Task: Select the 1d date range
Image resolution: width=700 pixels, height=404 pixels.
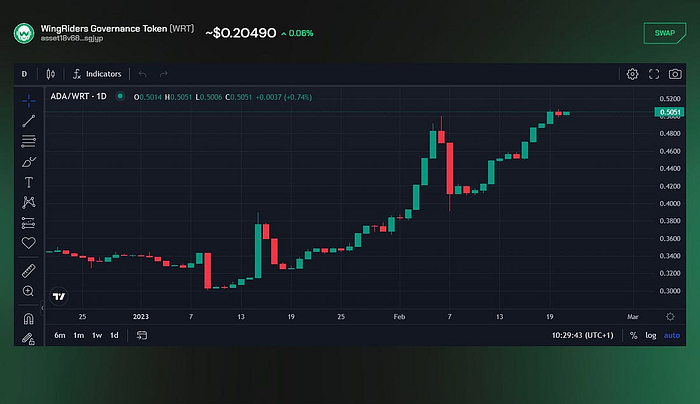Action: (x=114, y=335)
